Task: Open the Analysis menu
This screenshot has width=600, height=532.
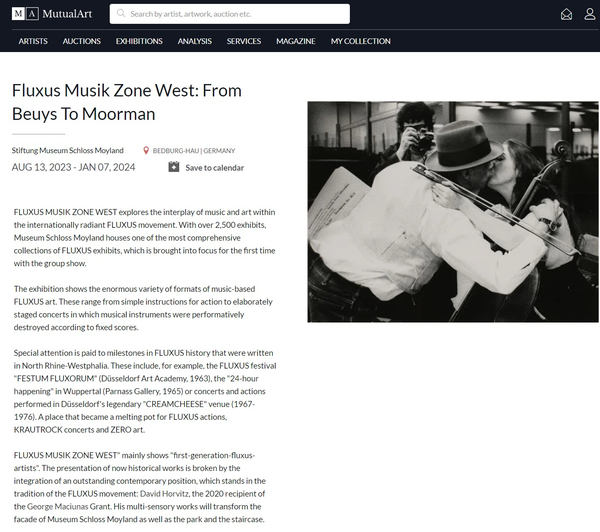Action: [x=194, y=41]
